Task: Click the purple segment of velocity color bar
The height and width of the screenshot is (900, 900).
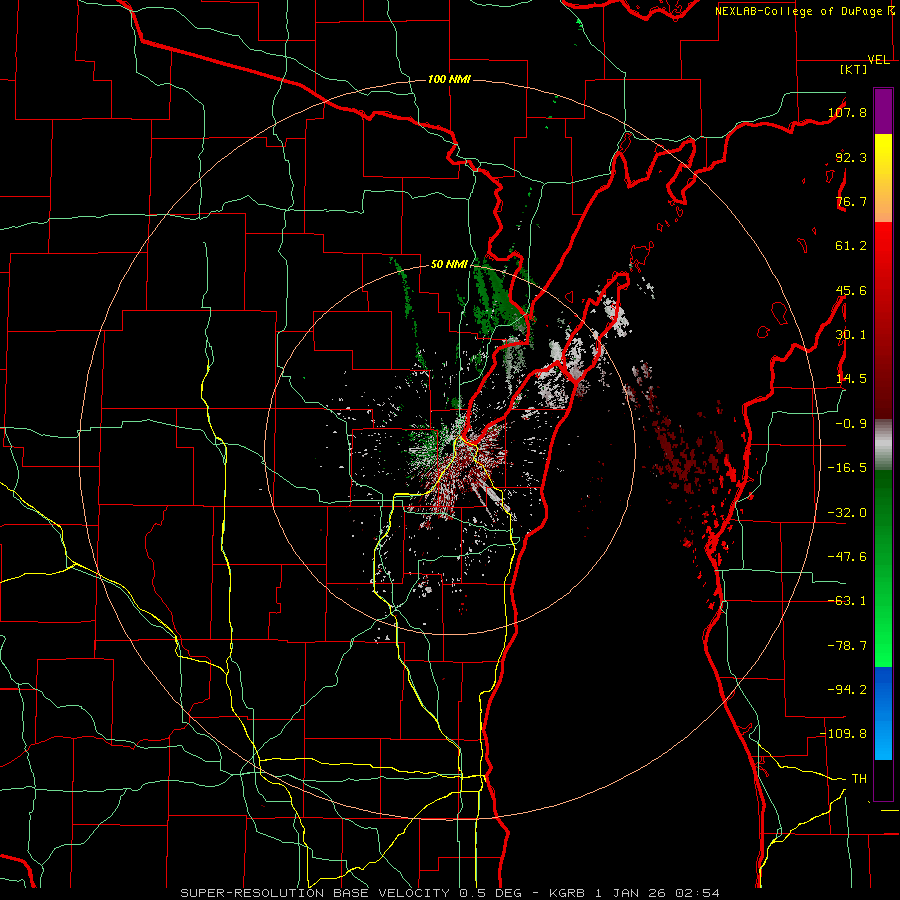Action: tap(883, 112)
